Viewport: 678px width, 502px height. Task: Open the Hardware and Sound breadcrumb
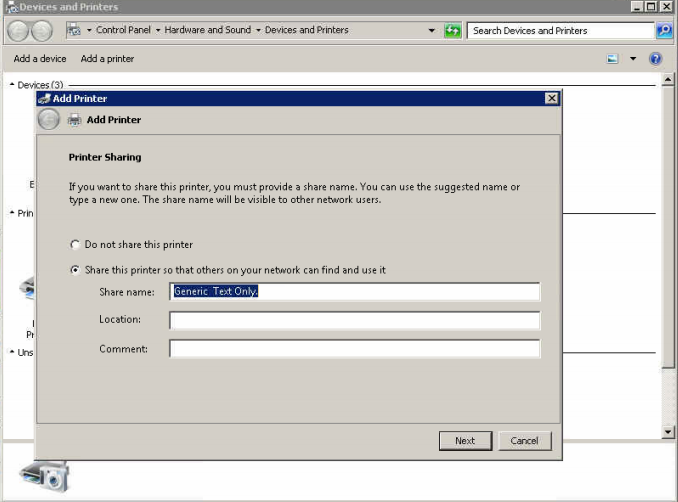[208, 30]
